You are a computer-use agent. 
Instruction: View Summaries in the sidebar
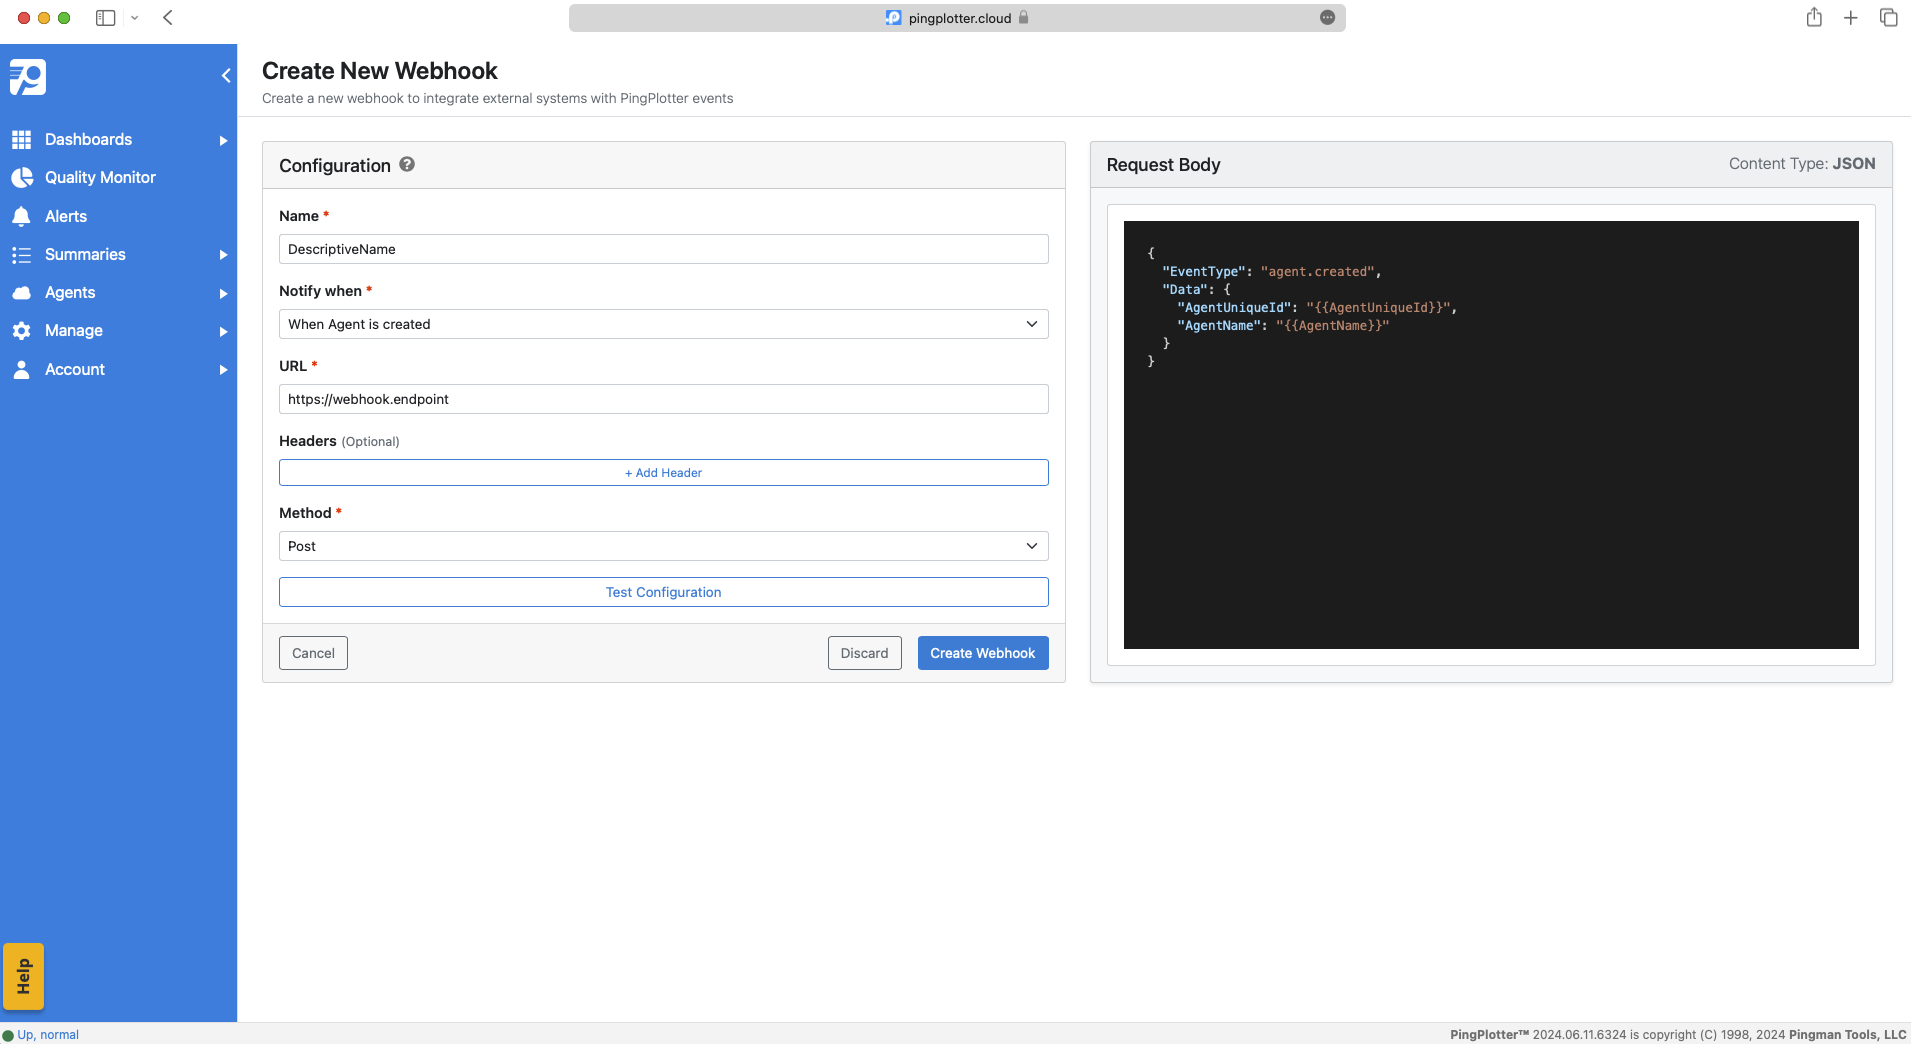tap(84, 254)
